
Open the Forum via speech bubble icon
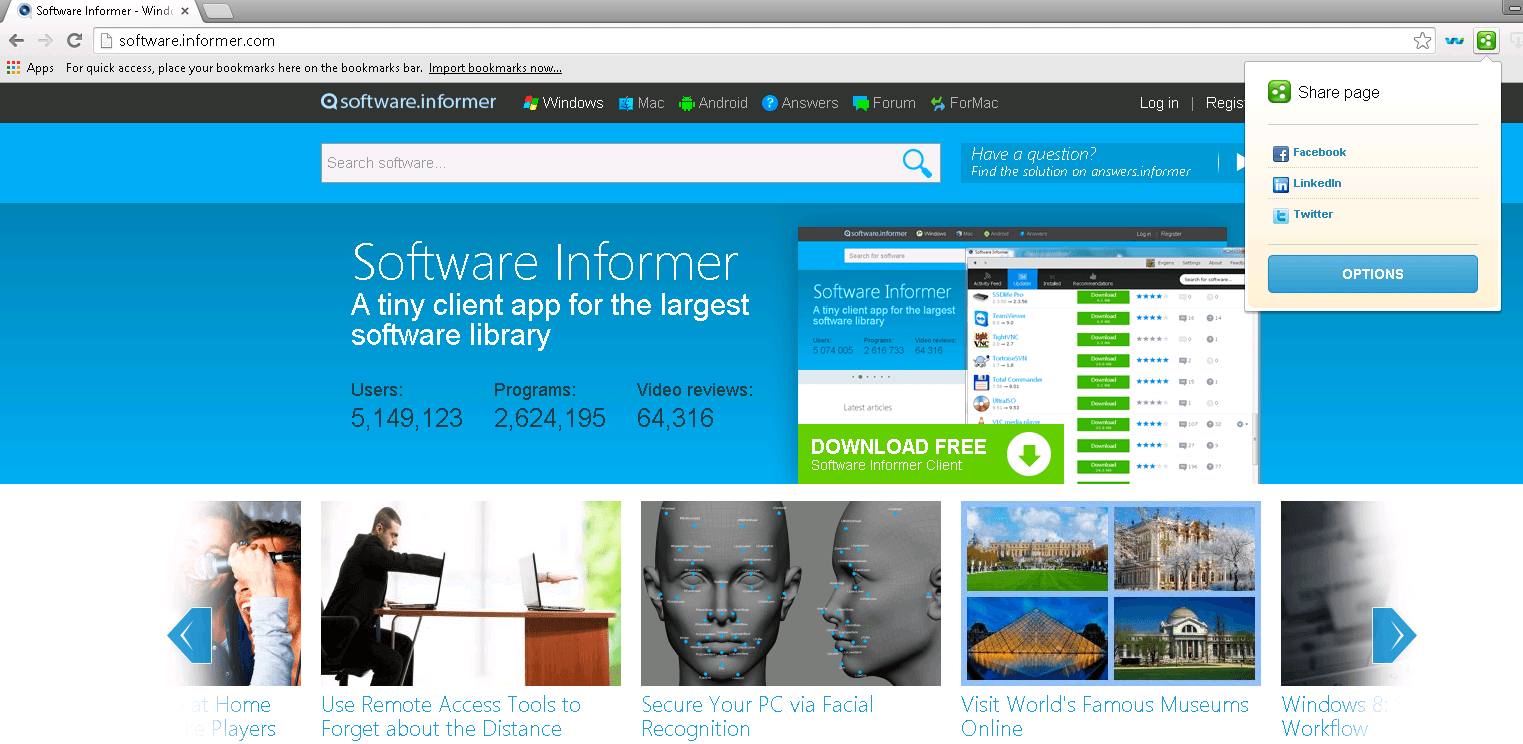tap(859, 102)
